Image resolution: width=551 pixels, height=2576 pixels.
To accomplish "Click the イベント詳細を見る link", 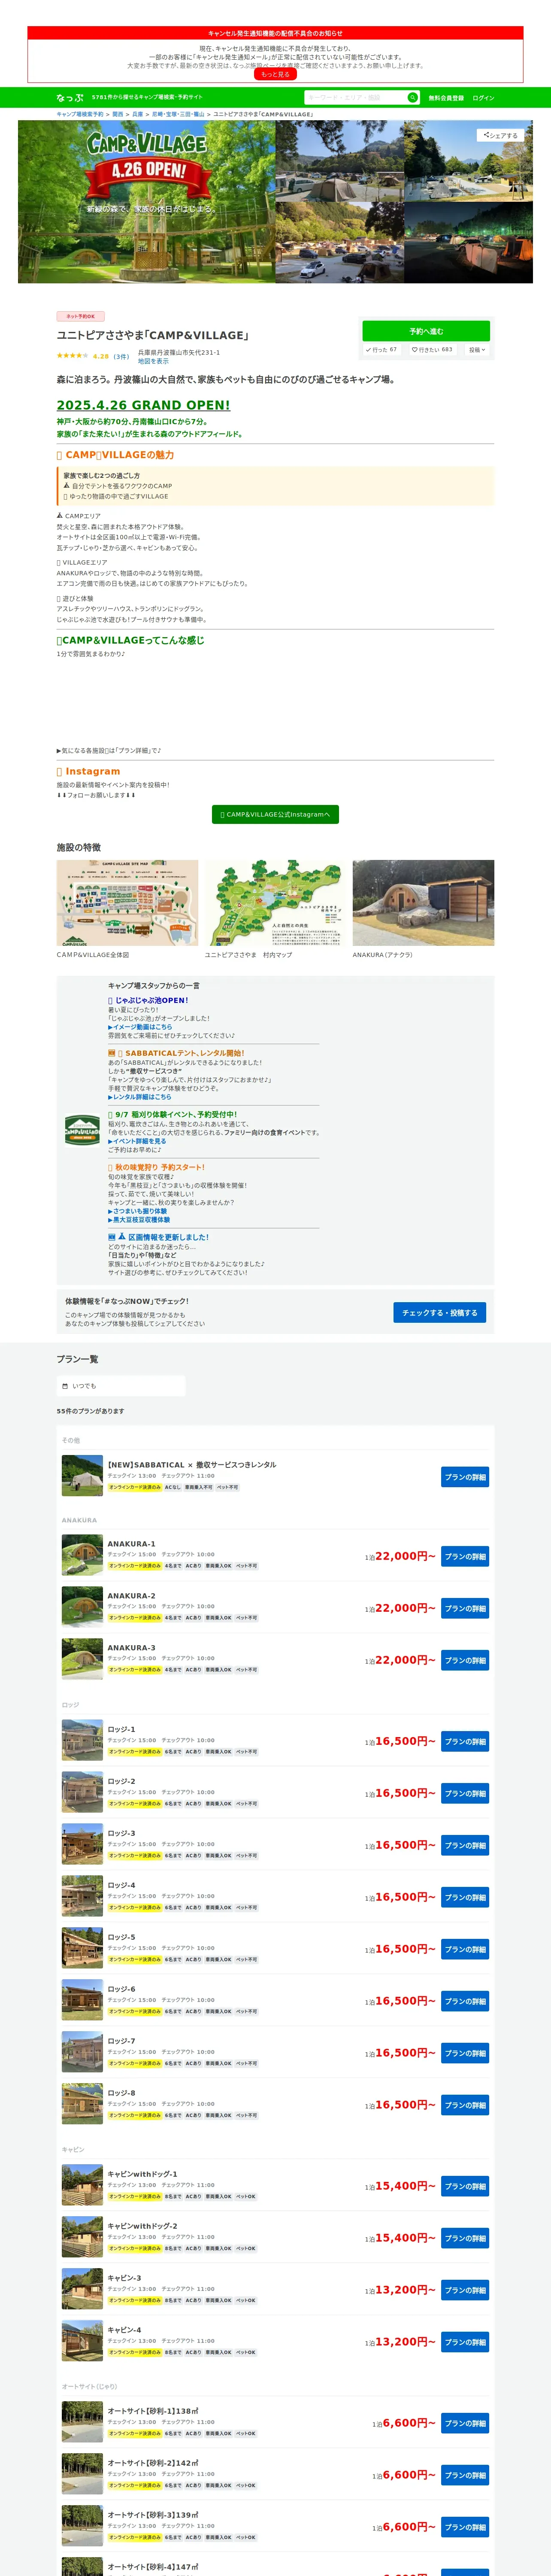I will [137, 1141].
